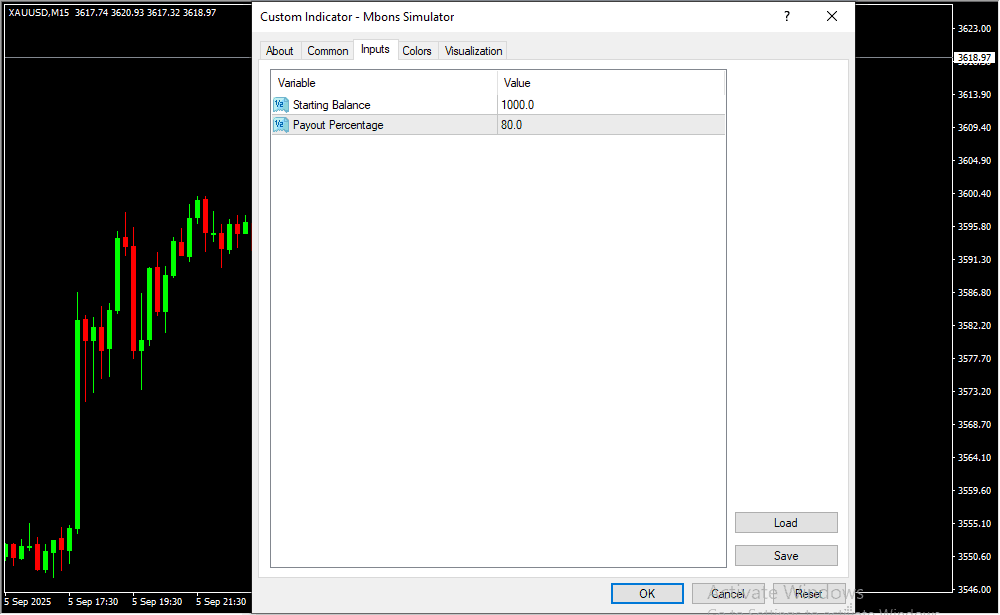Close the Mbons Simulator dialog
The width and height of the screenshot is (1000, 615).
click(831, 17)
